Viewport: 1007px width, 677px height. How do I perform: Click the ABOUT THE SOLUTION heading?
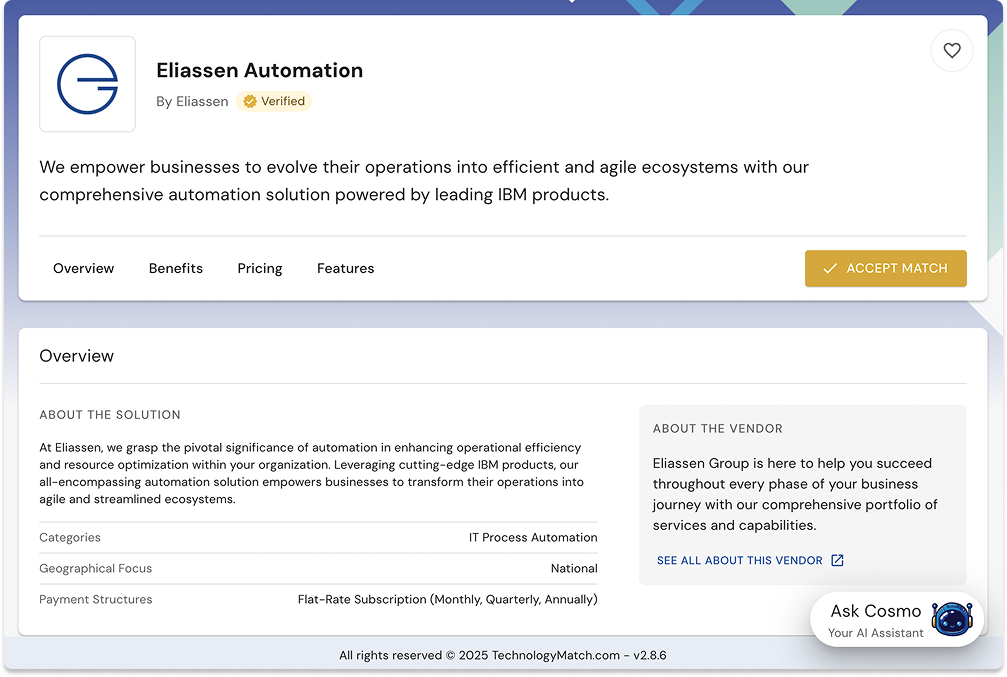[110, 415]
